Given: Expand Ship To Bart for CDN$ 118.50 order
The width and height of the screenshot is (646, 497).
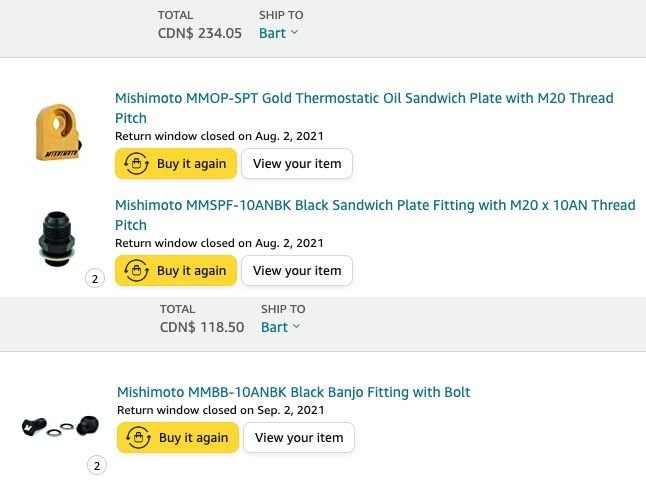Looking at the screenshot, I should (280, 327).
